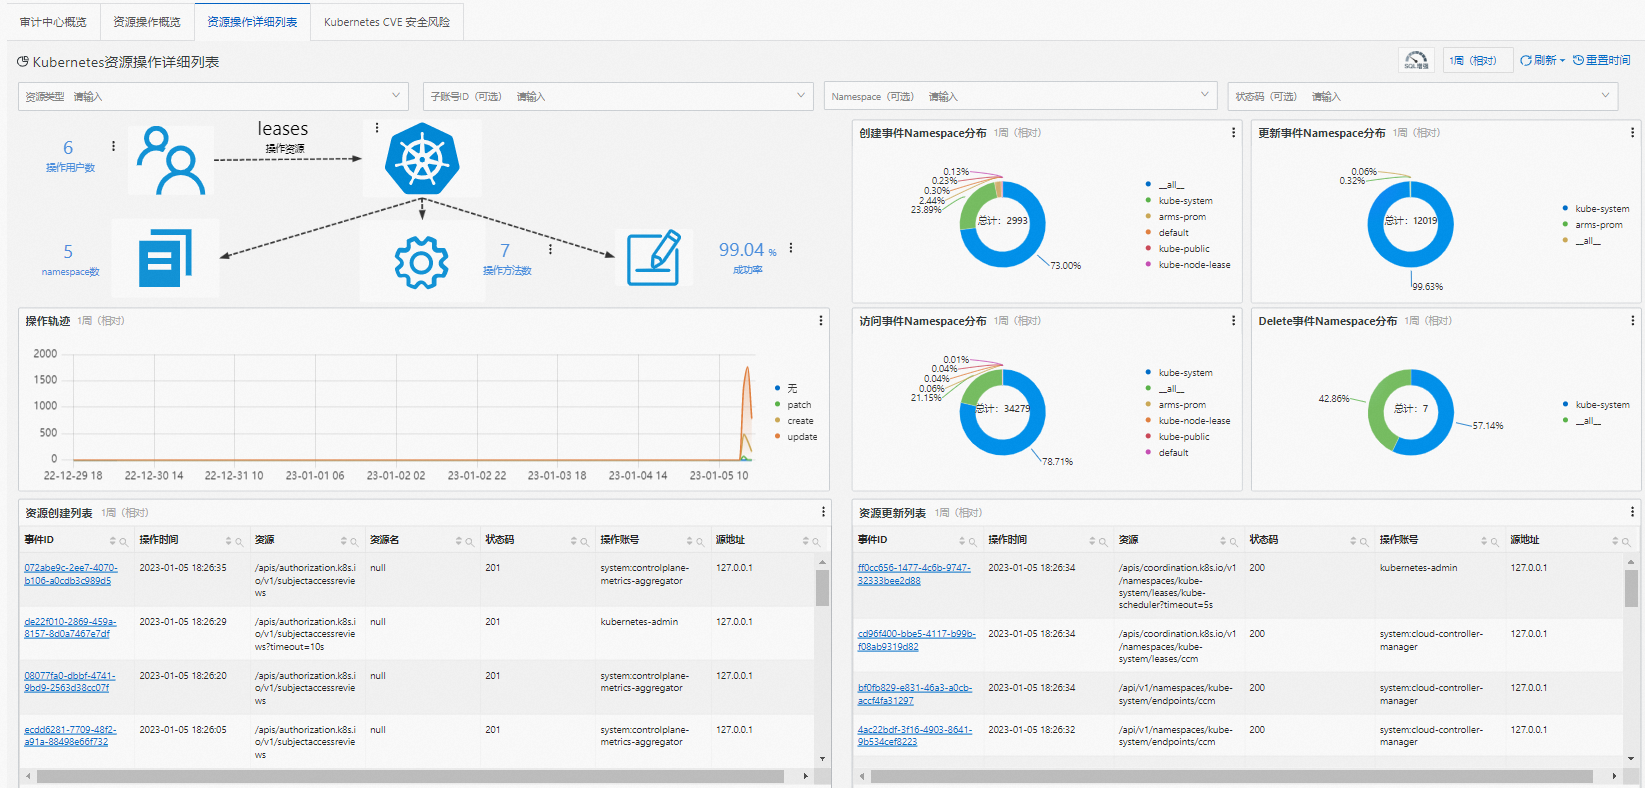Open event link 08077fa0-dbbf-4741
This screenshot has width=1645, height=788.
70,682
